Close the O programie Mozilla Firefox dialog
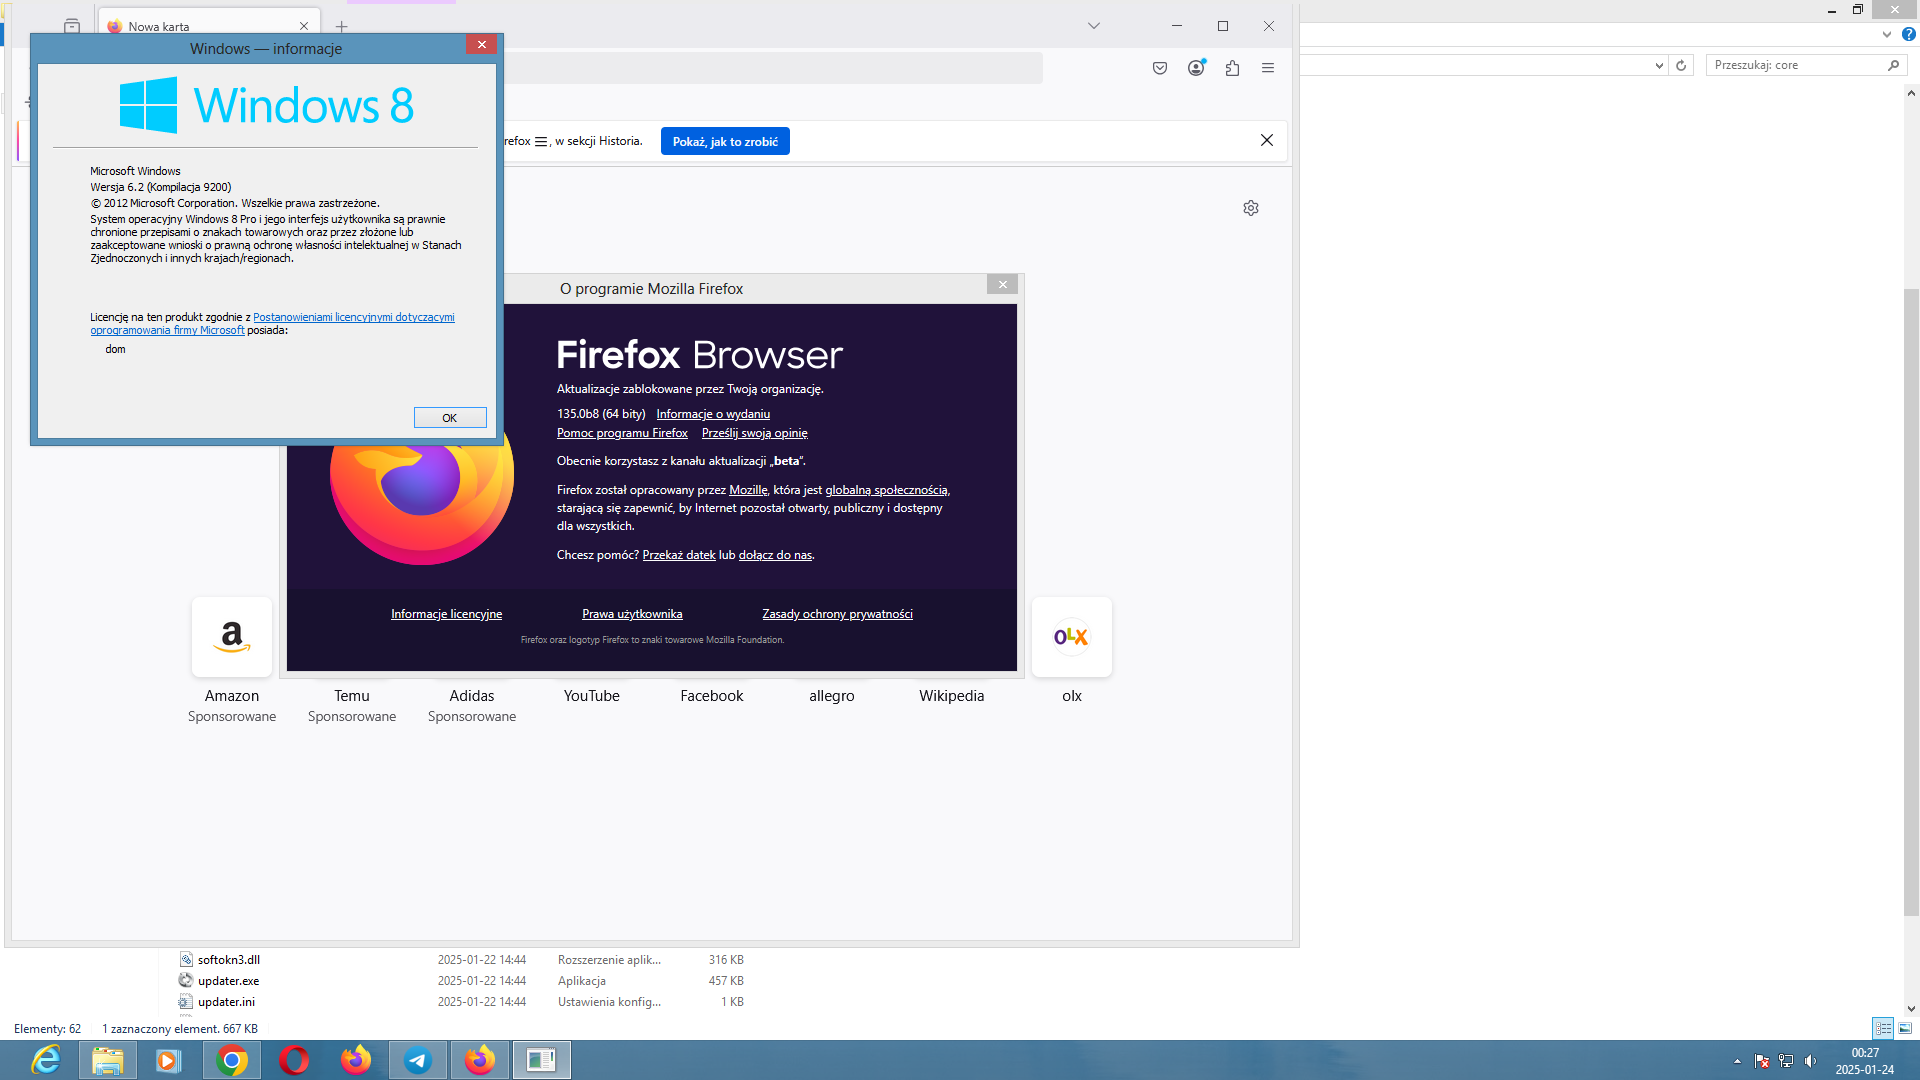 click(1002, 285)
